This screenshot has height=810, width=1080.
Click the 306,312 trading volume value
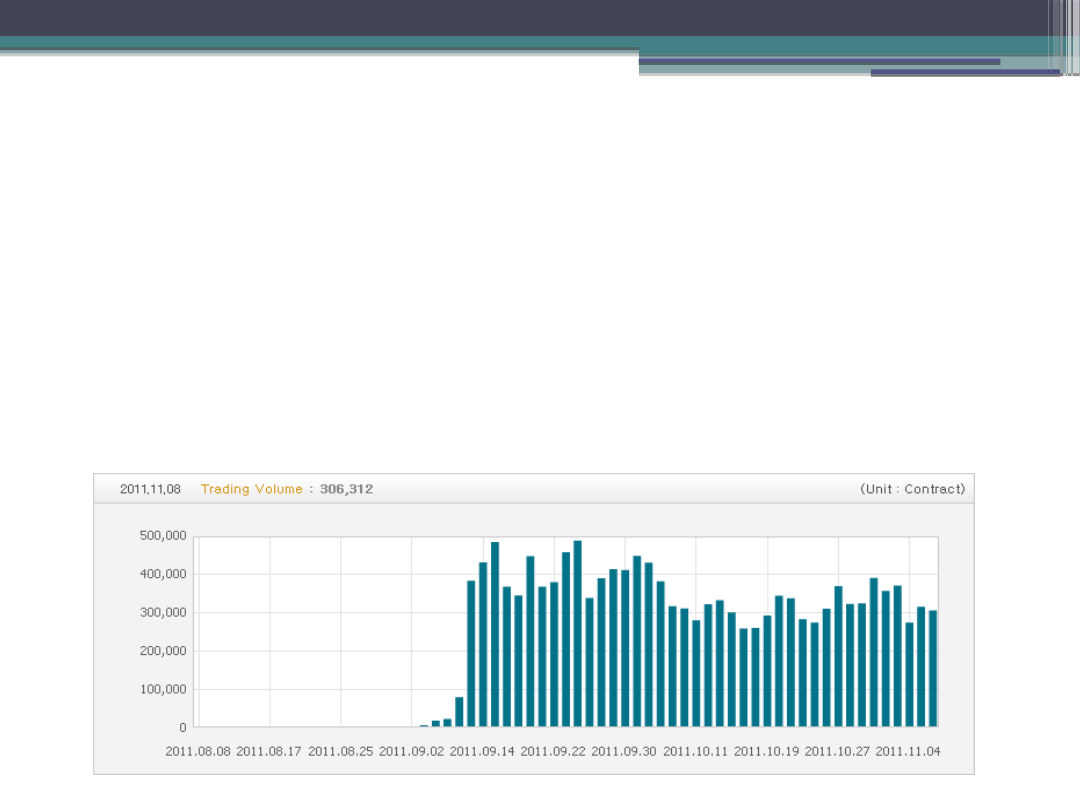pos(346,489)
